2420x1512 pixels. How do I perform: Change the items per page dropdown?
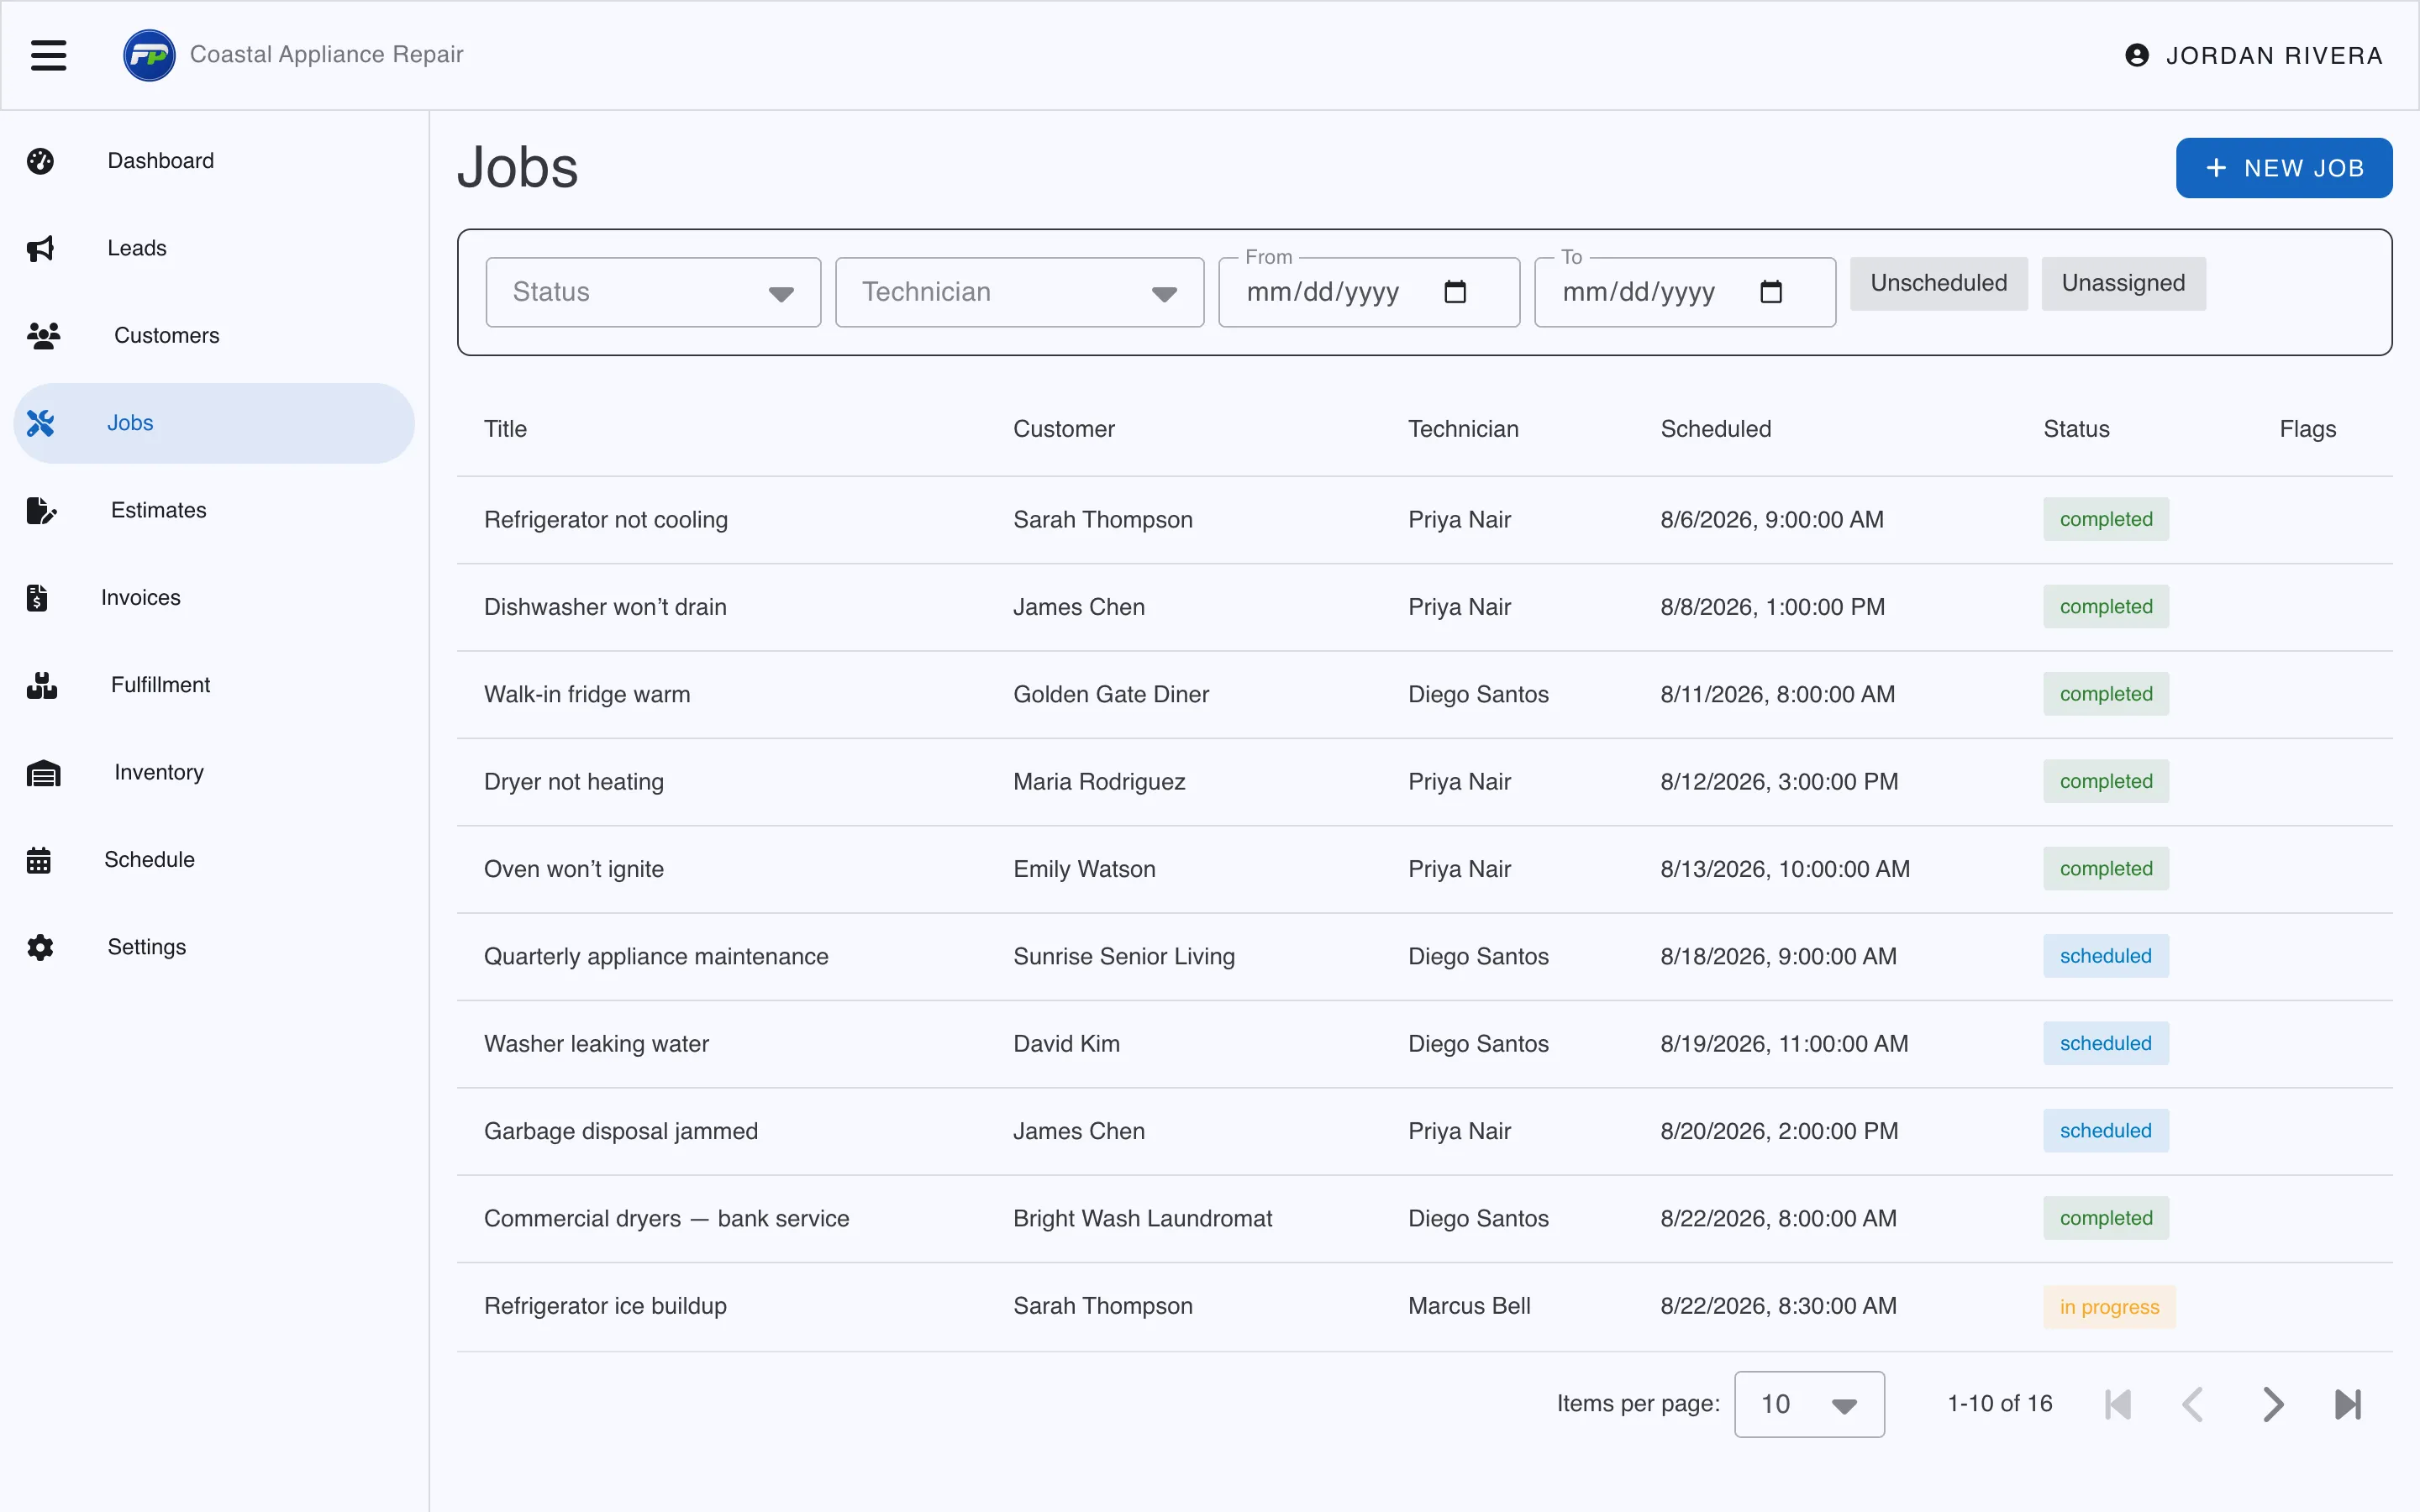1809,1404
